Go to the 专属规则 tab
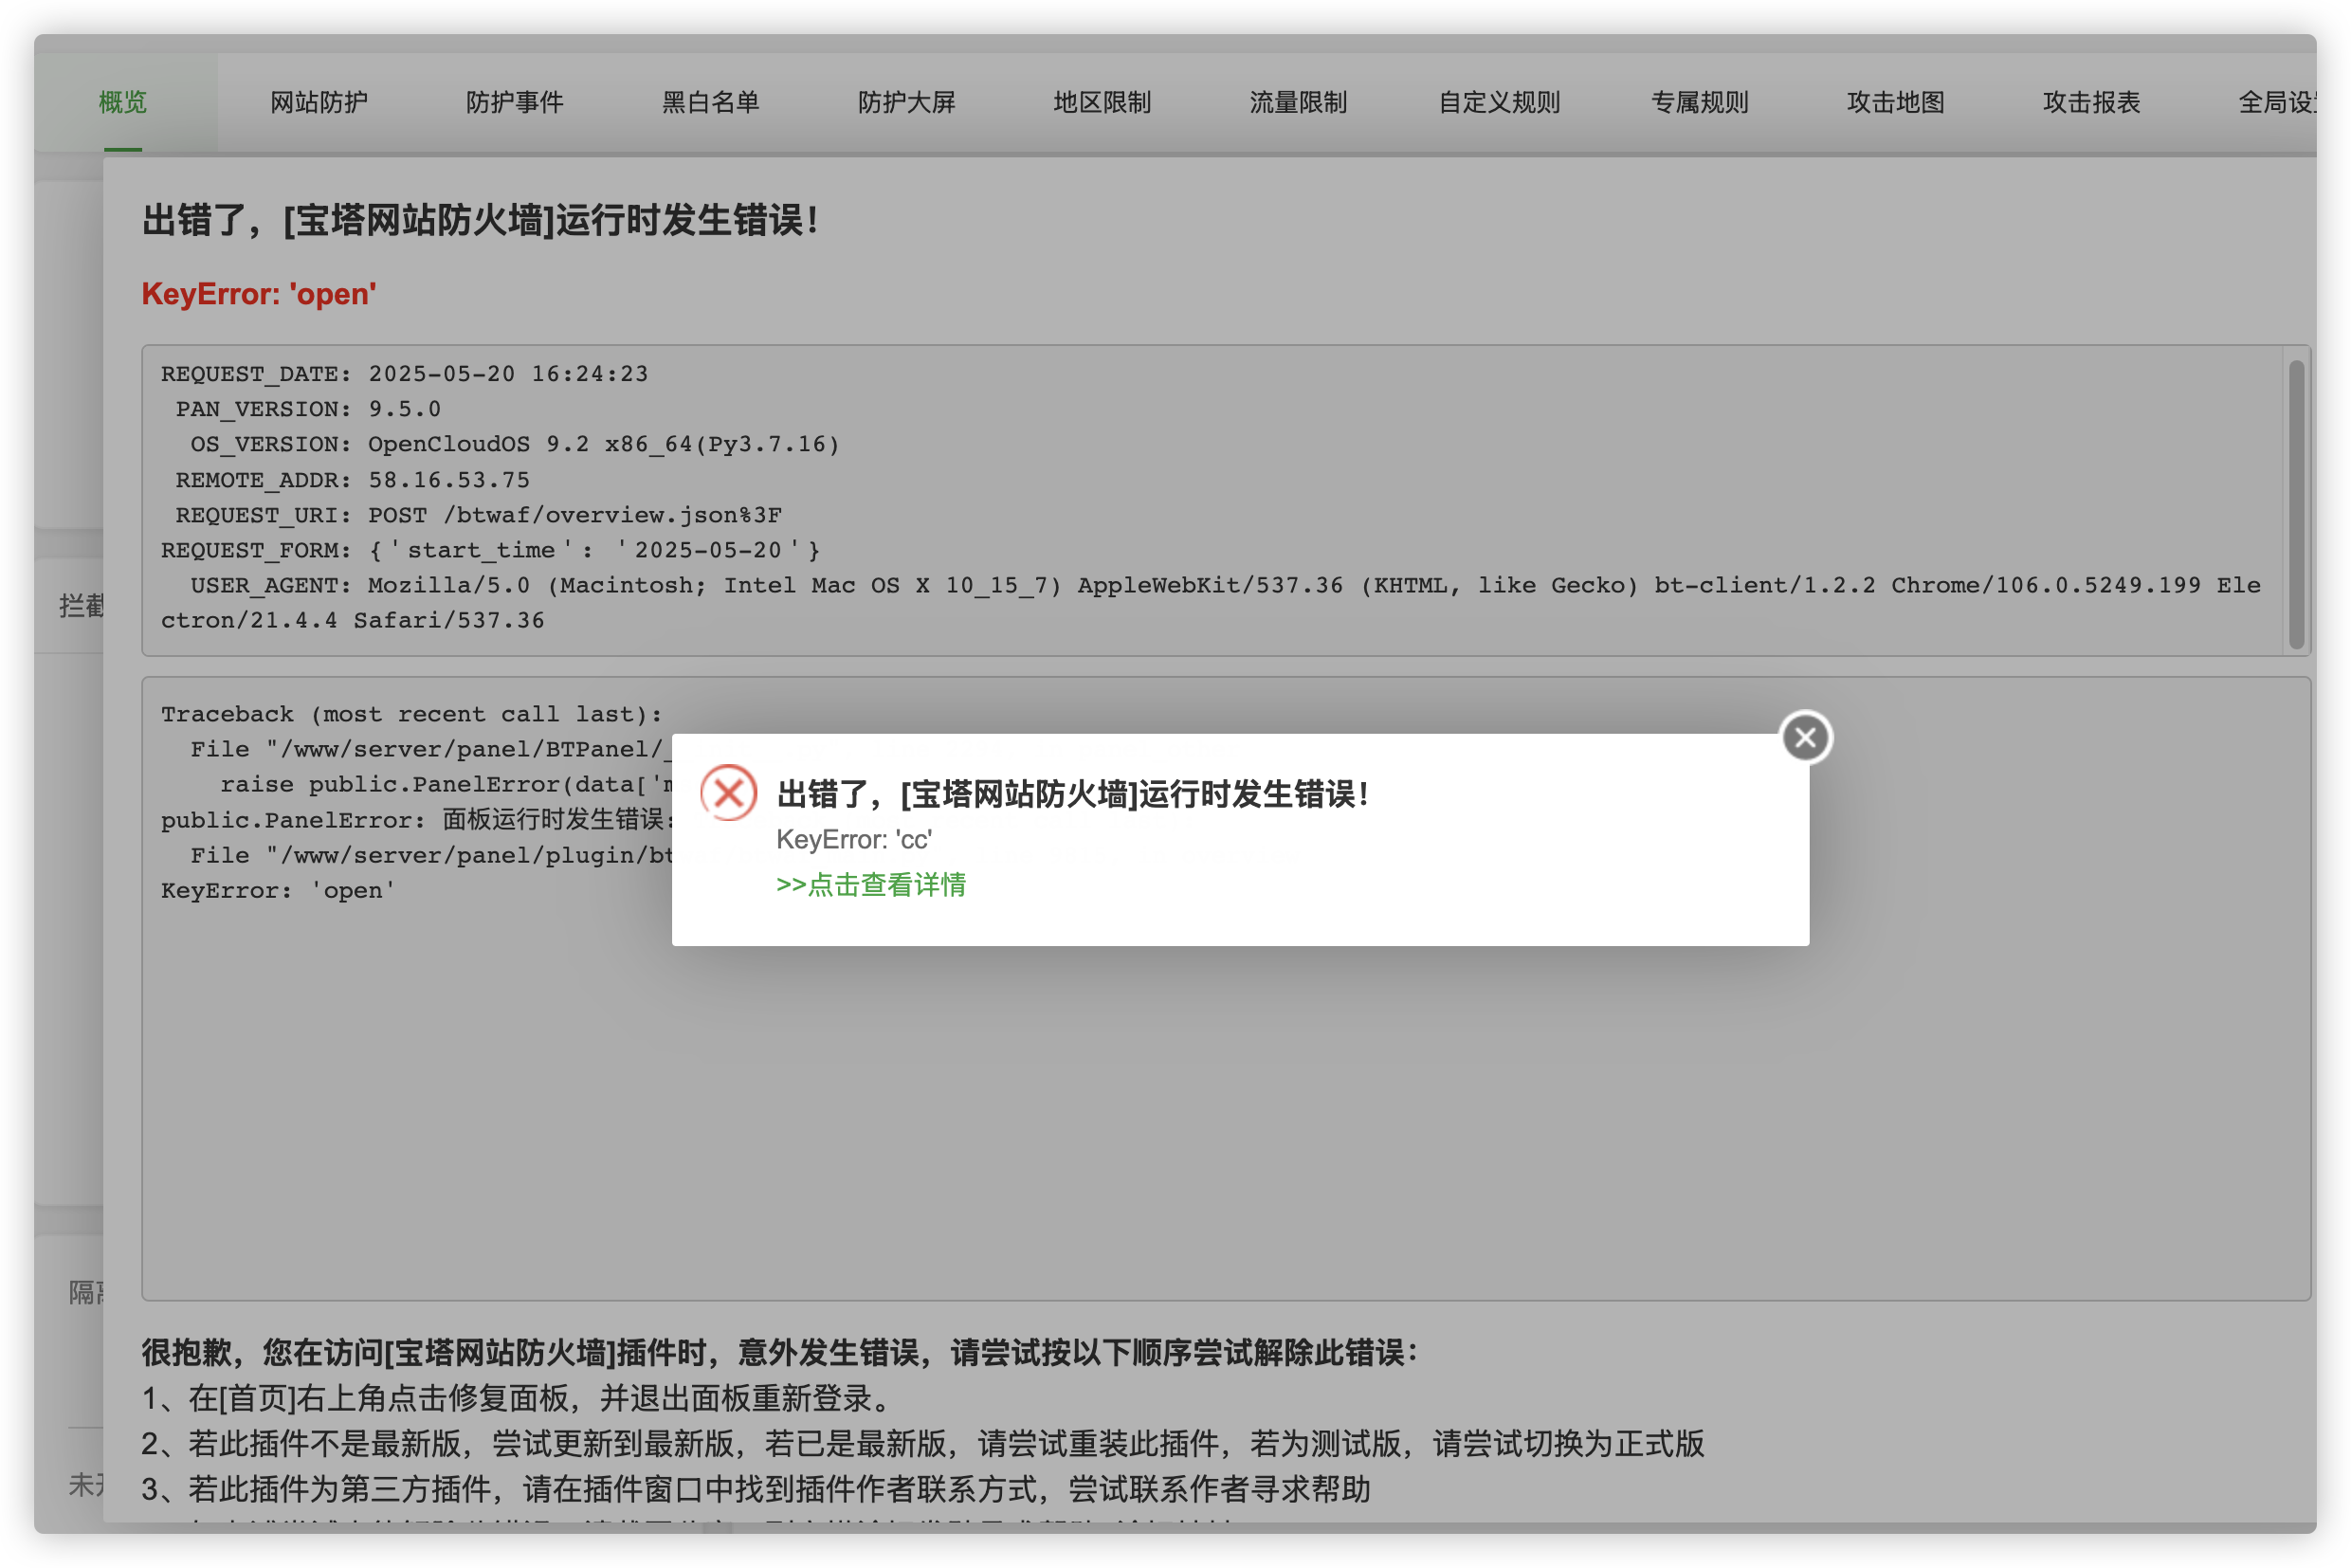The image size is (2351, 1568). click(1699, 102)
